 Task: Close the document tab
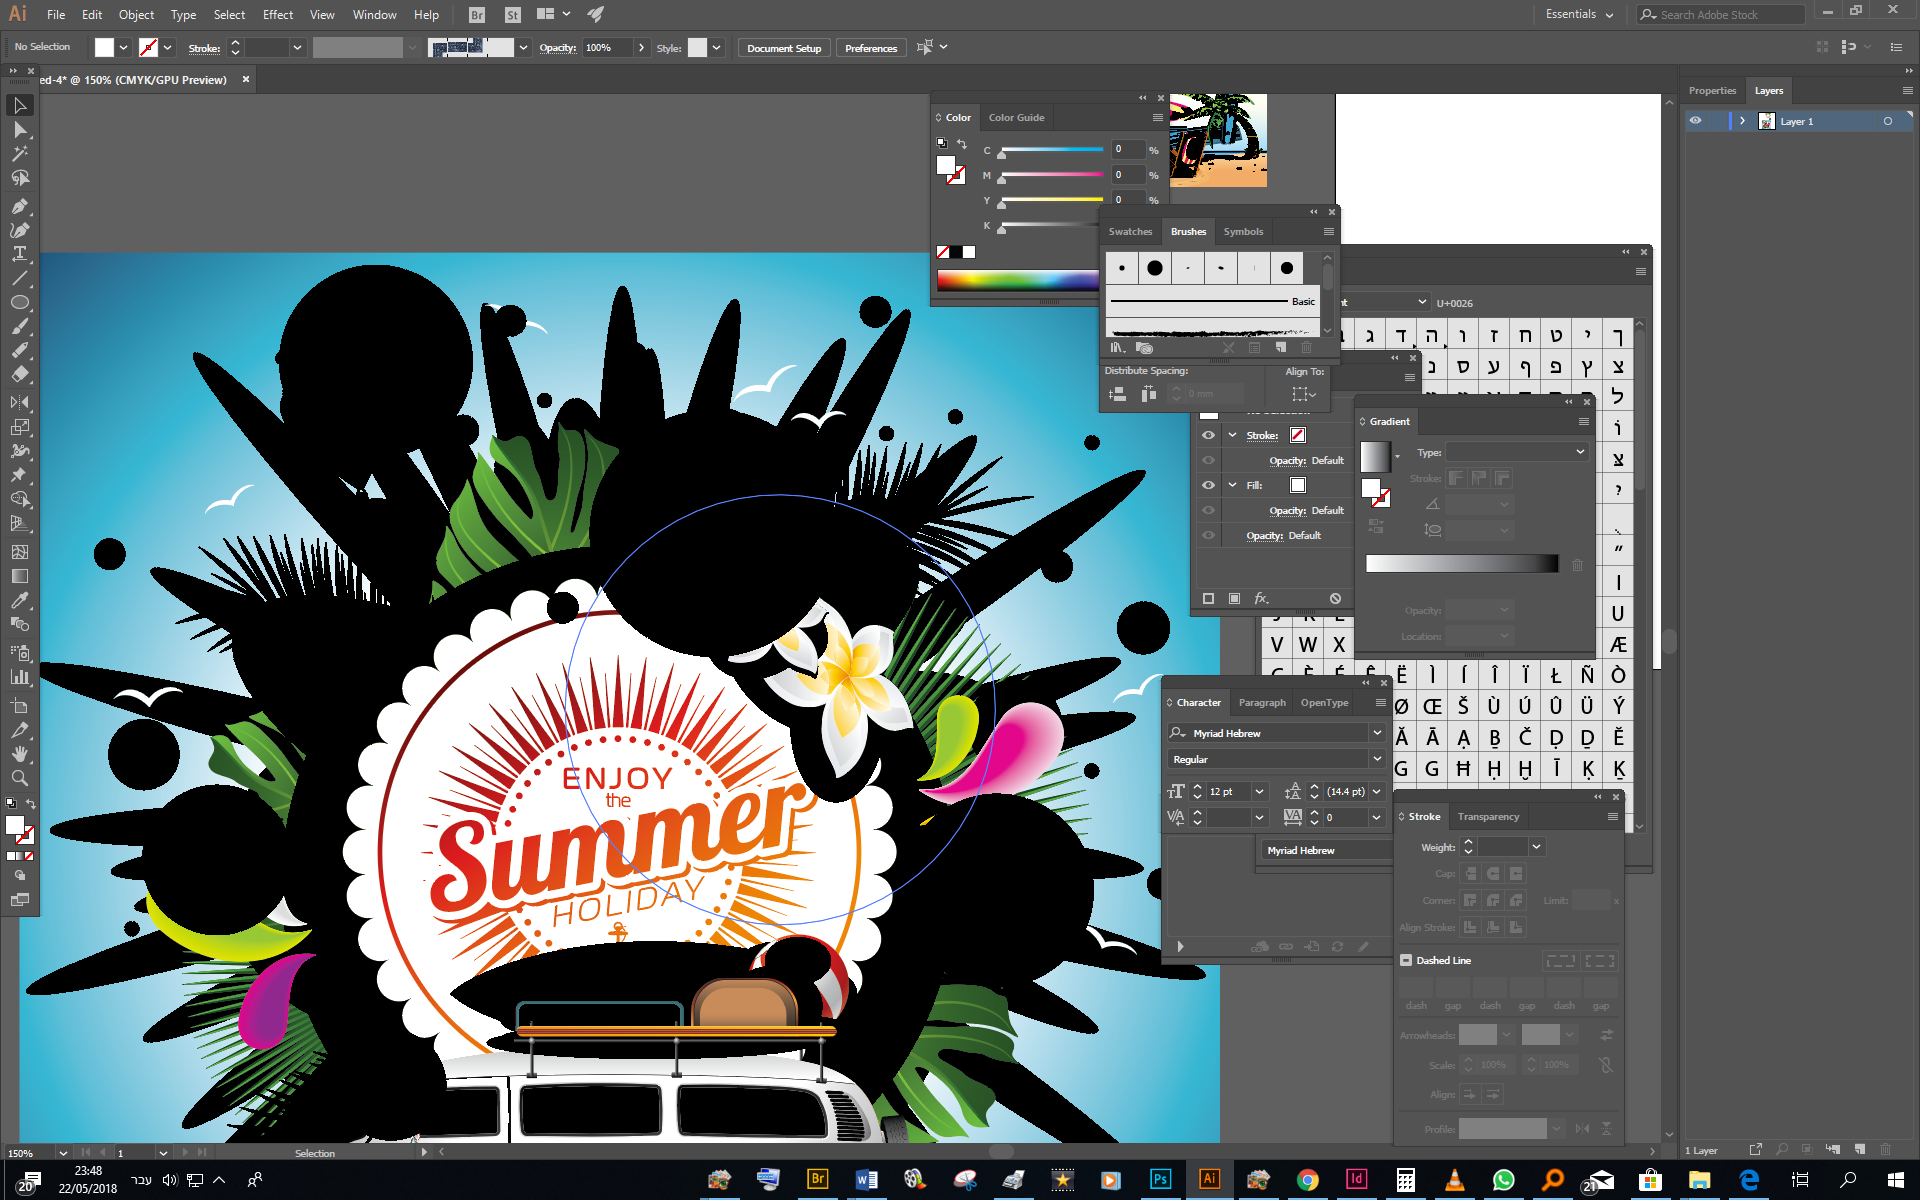coord(246,79)
